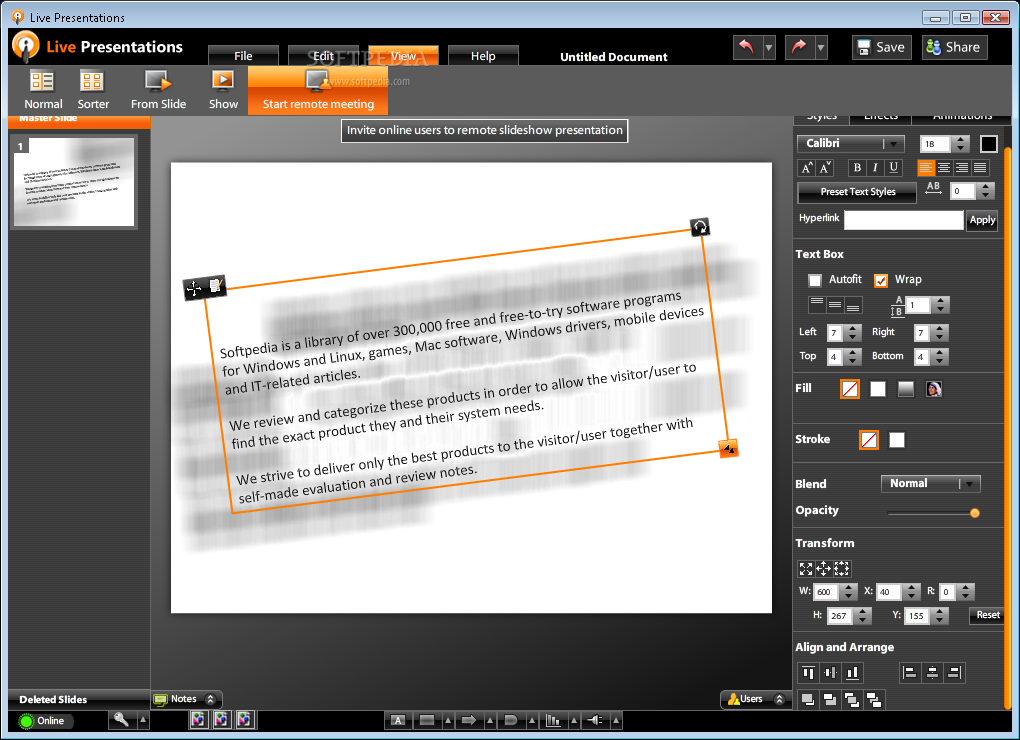Click the move handle on the text box
Image resolution: width=1020 pixels, height=740 pixels.
tap(194, 288)
